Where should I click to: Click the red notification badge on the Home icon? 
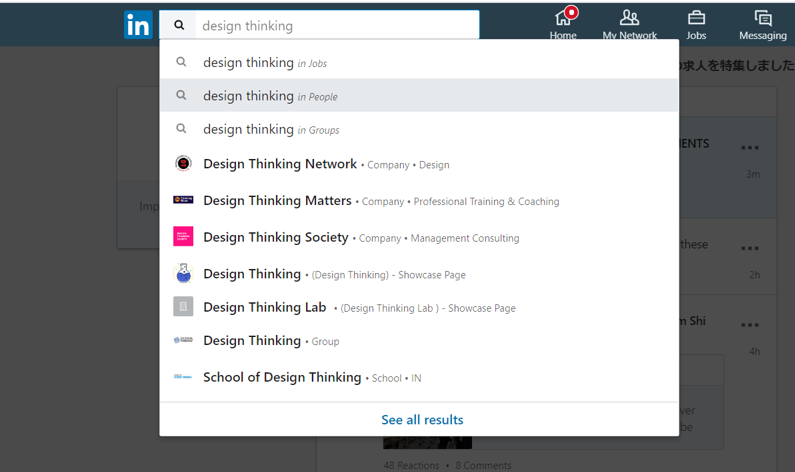click(571, 12)
